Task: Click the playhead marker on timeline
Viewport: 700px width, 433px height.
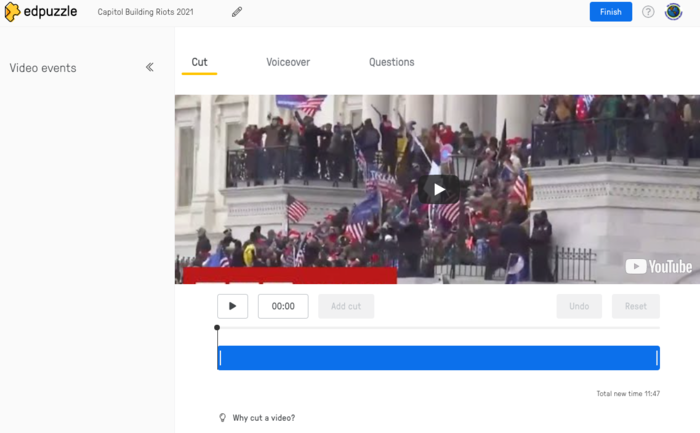Action: [x=217, y=328]
